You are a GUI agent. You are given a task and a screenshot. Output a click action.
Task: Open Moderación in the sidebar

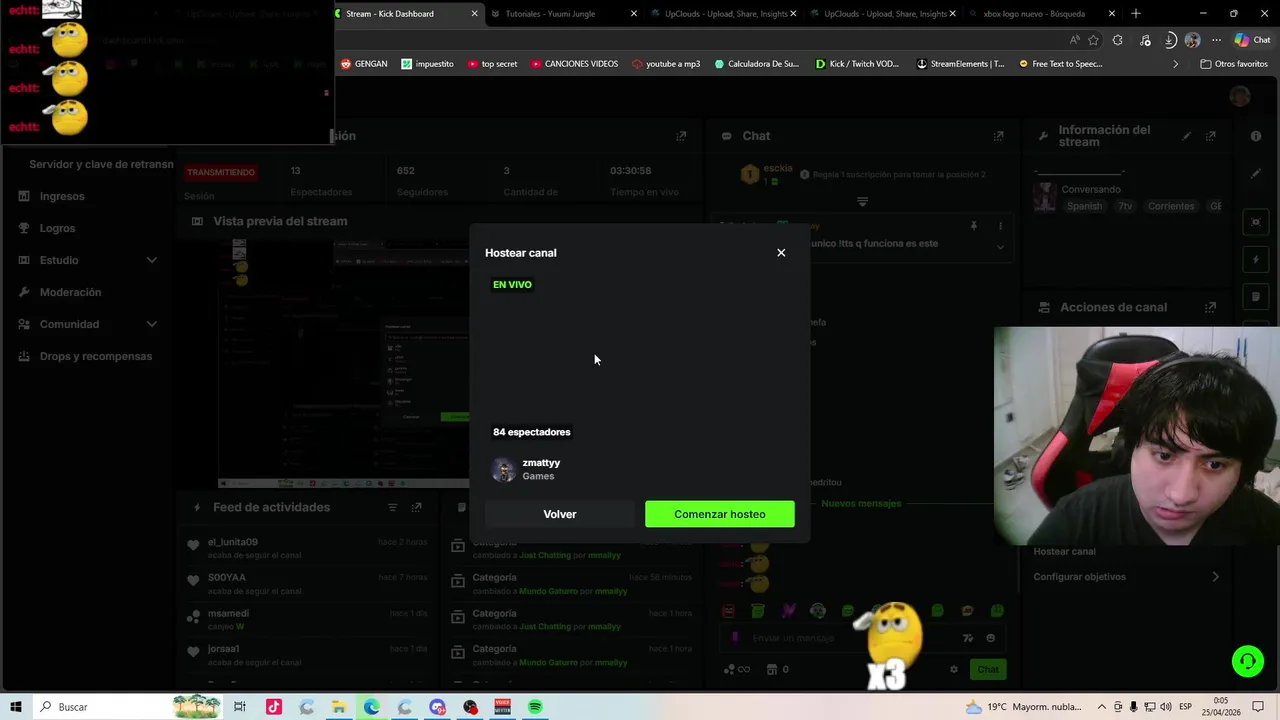pyautogui.click(x=70, y=292)
